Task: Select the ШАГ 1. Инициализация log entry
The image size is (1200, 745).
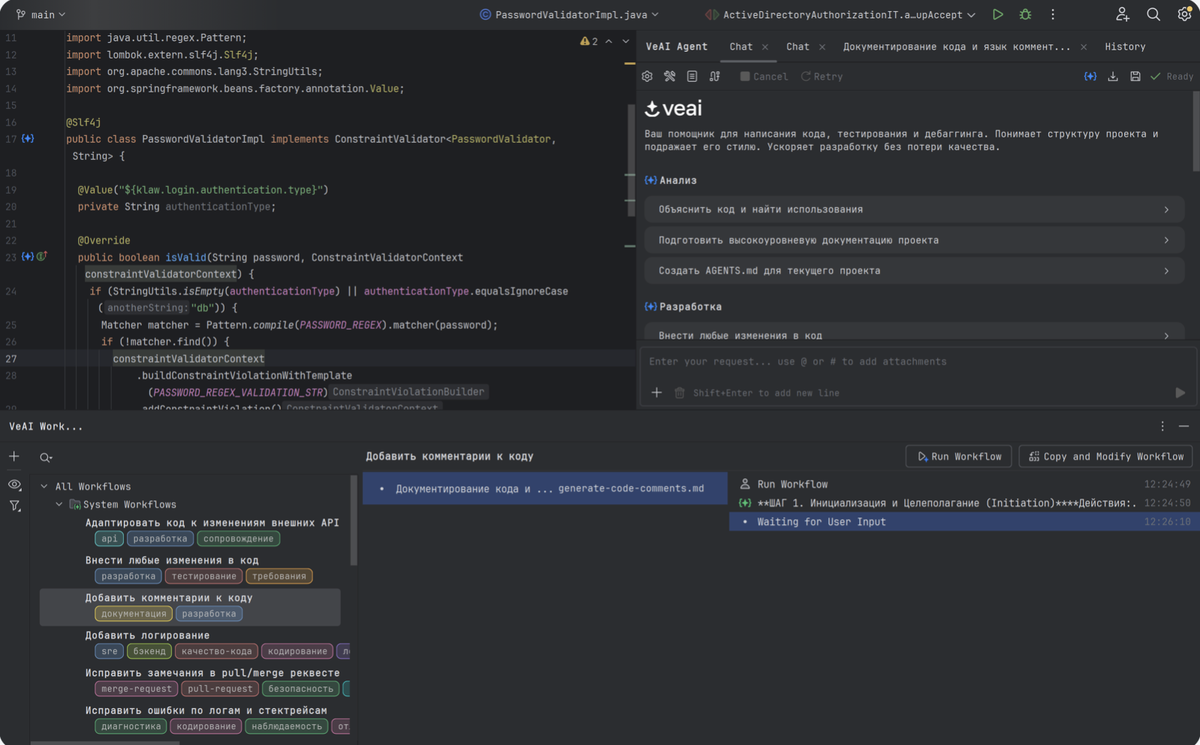Action: (x=964, y=503)
